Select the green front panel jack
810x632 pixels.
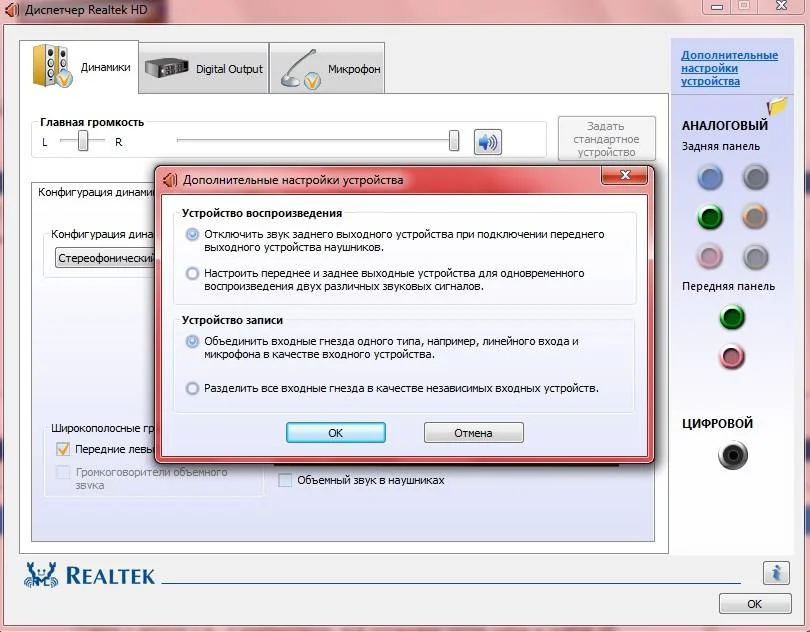click(732, 317)
